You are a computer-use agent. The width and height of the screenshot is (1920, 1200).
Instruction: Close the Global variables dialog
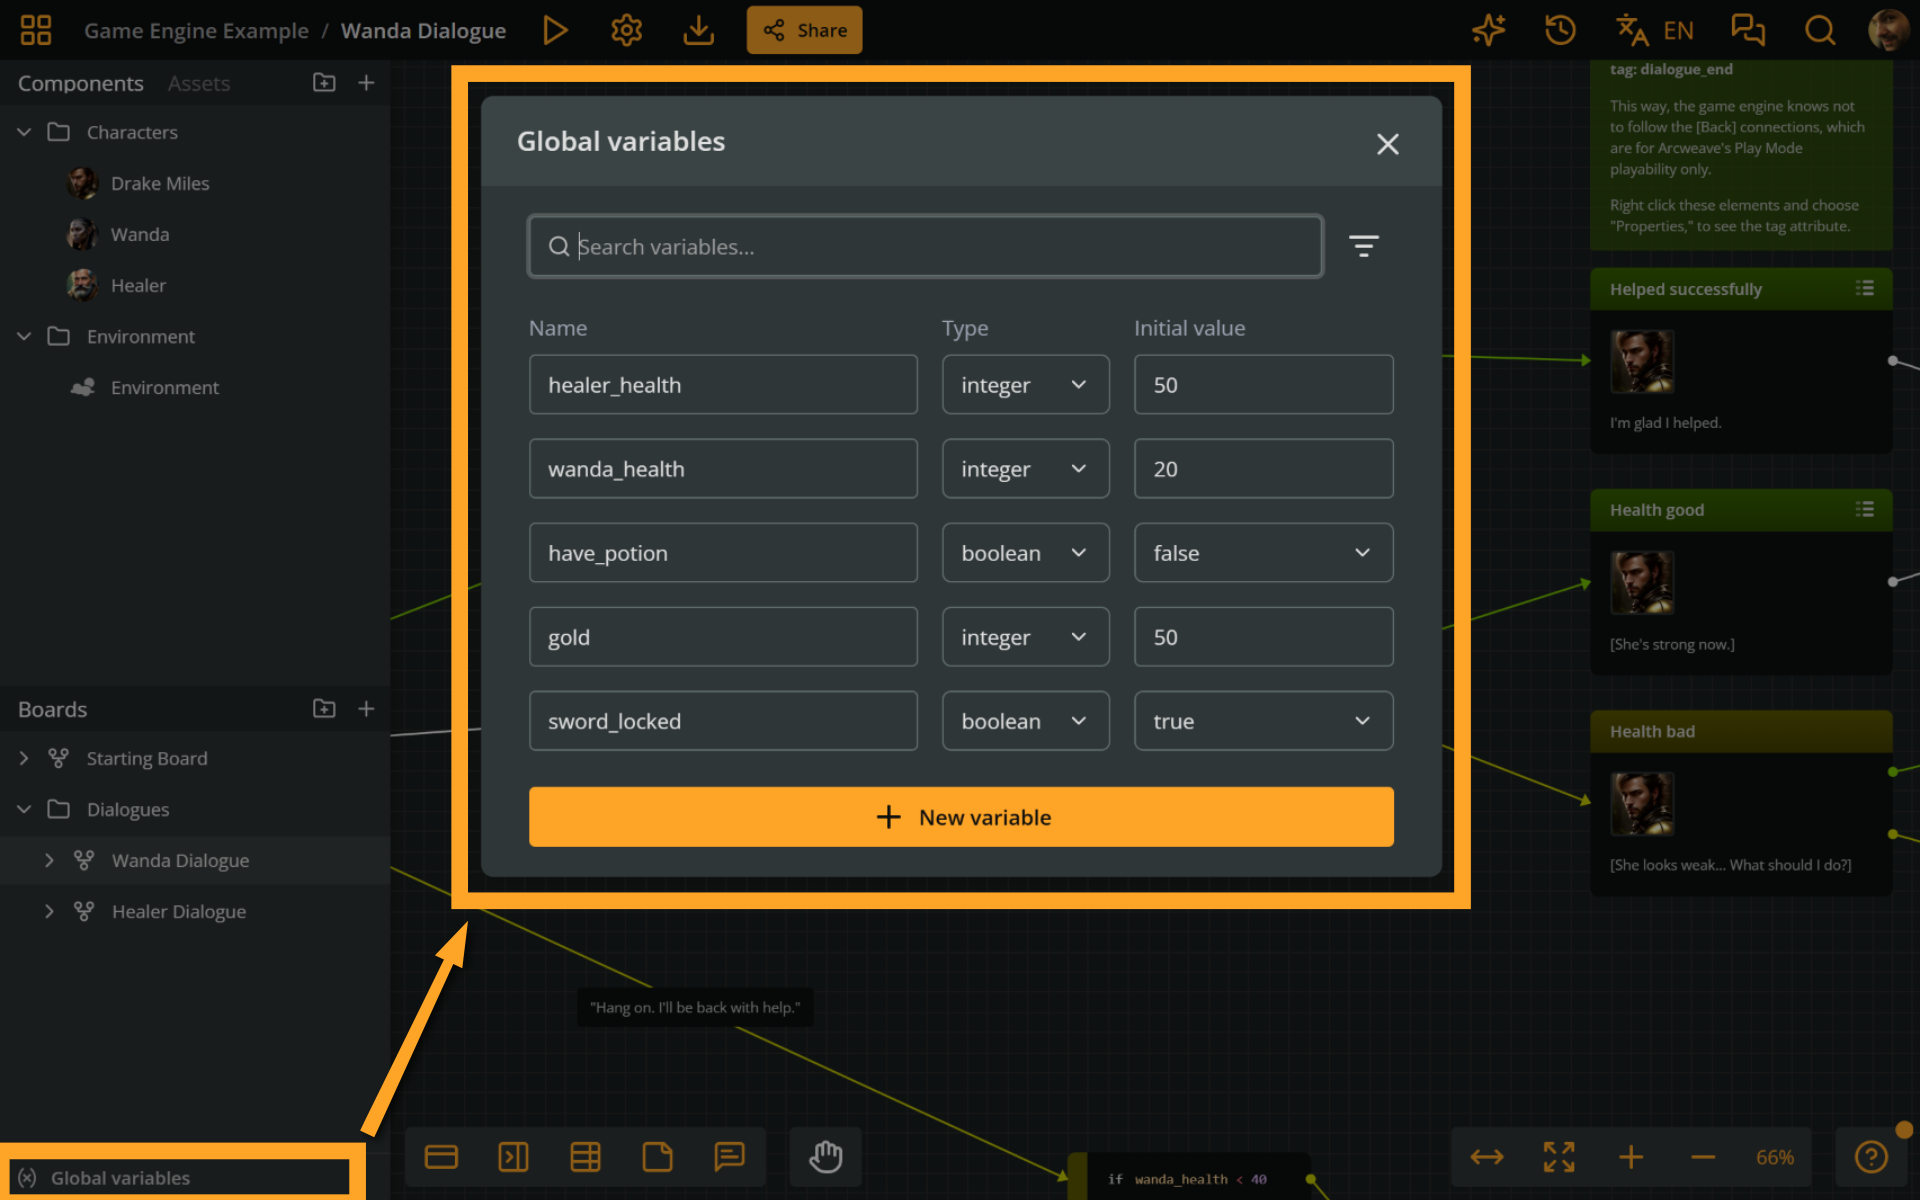(1387, 144)
